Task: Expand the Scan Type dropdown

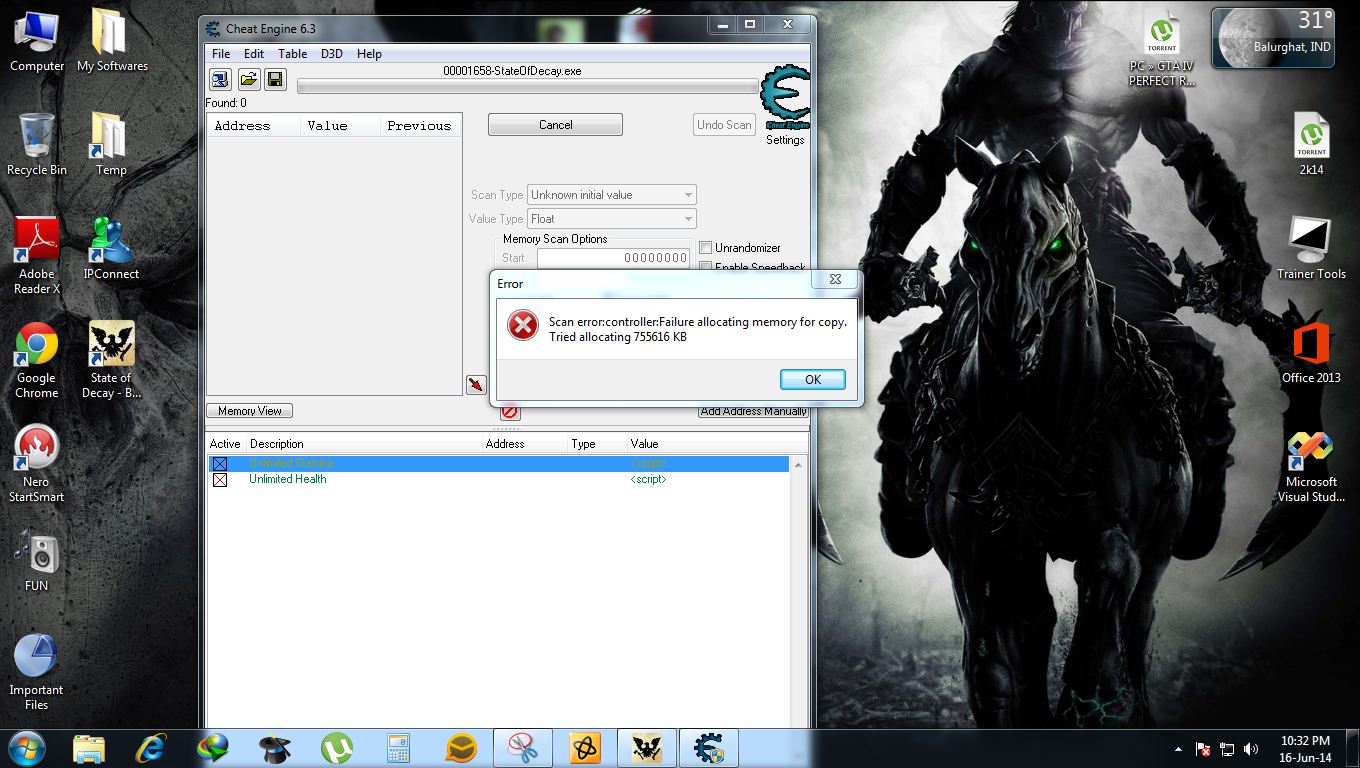Action: point(611,195)
